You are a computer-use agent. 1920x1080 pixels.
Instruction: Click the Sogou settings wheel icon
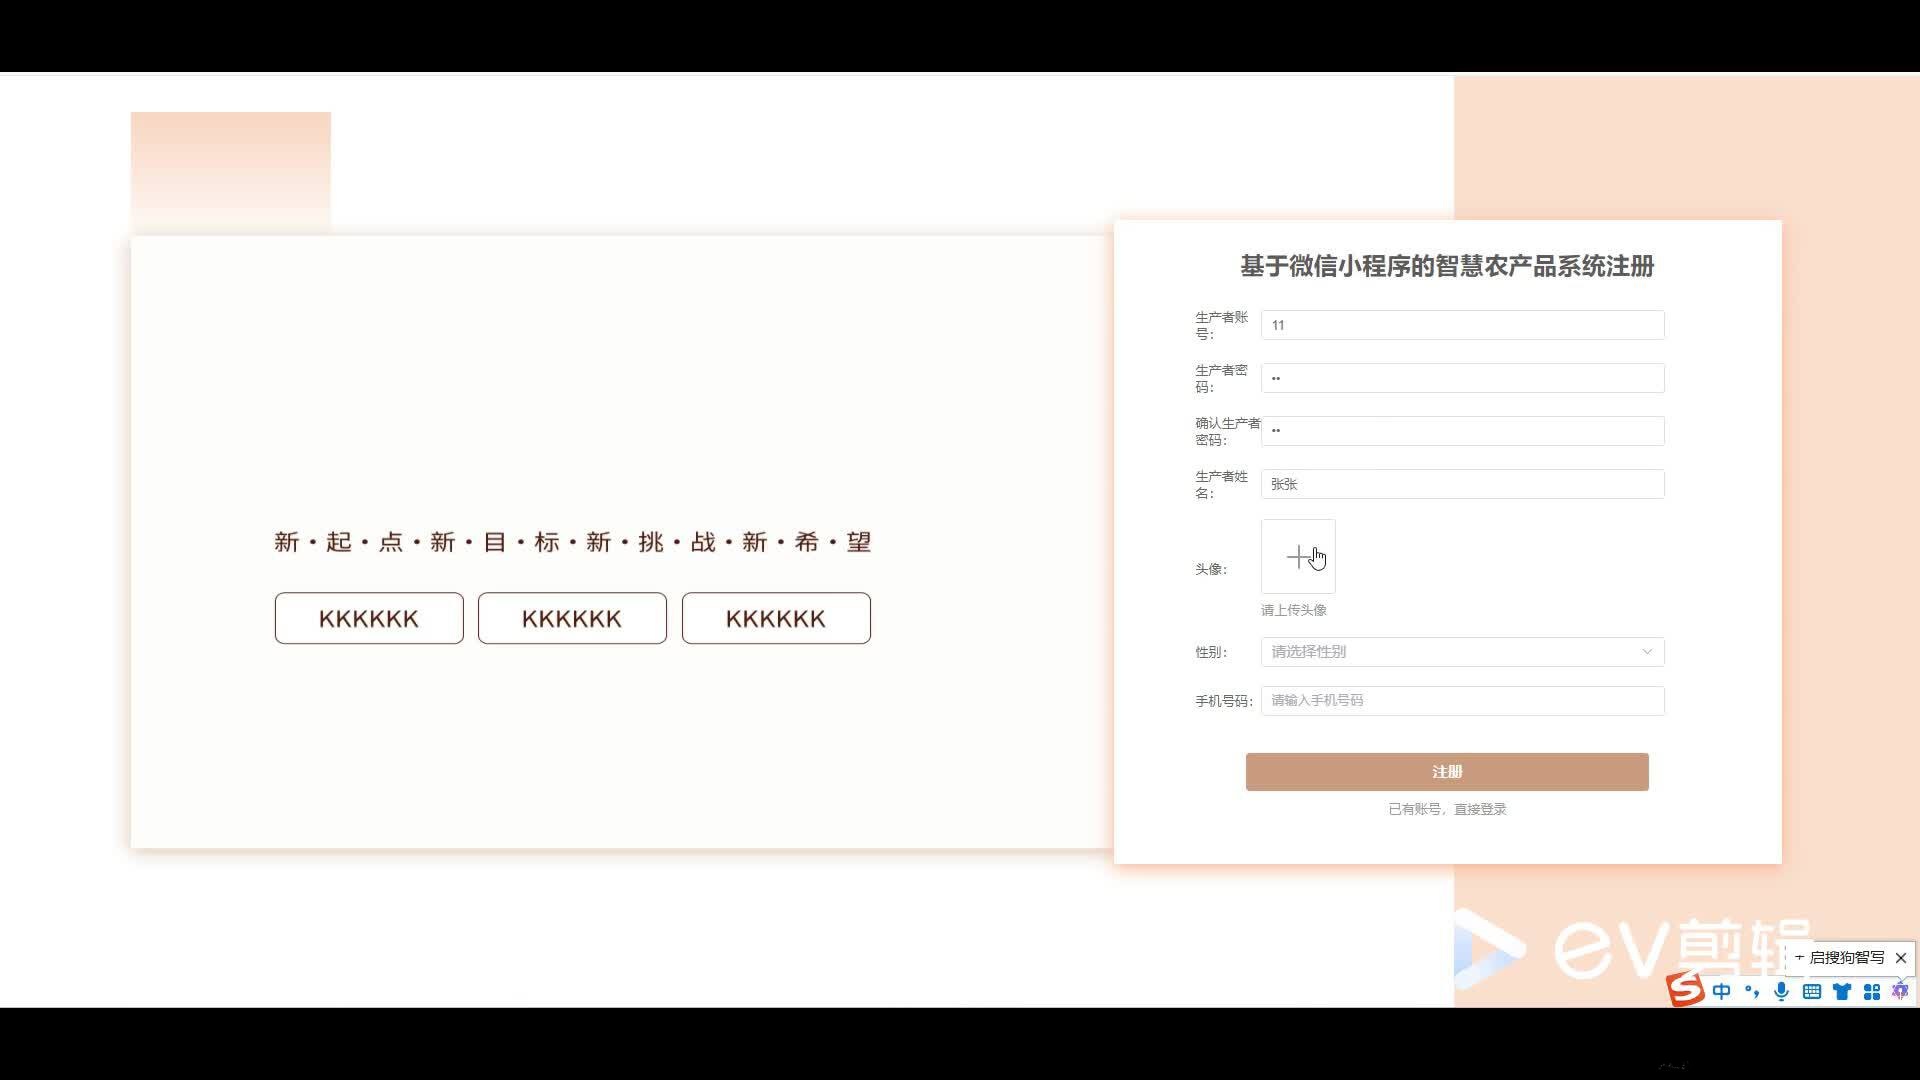point(1900,991)
